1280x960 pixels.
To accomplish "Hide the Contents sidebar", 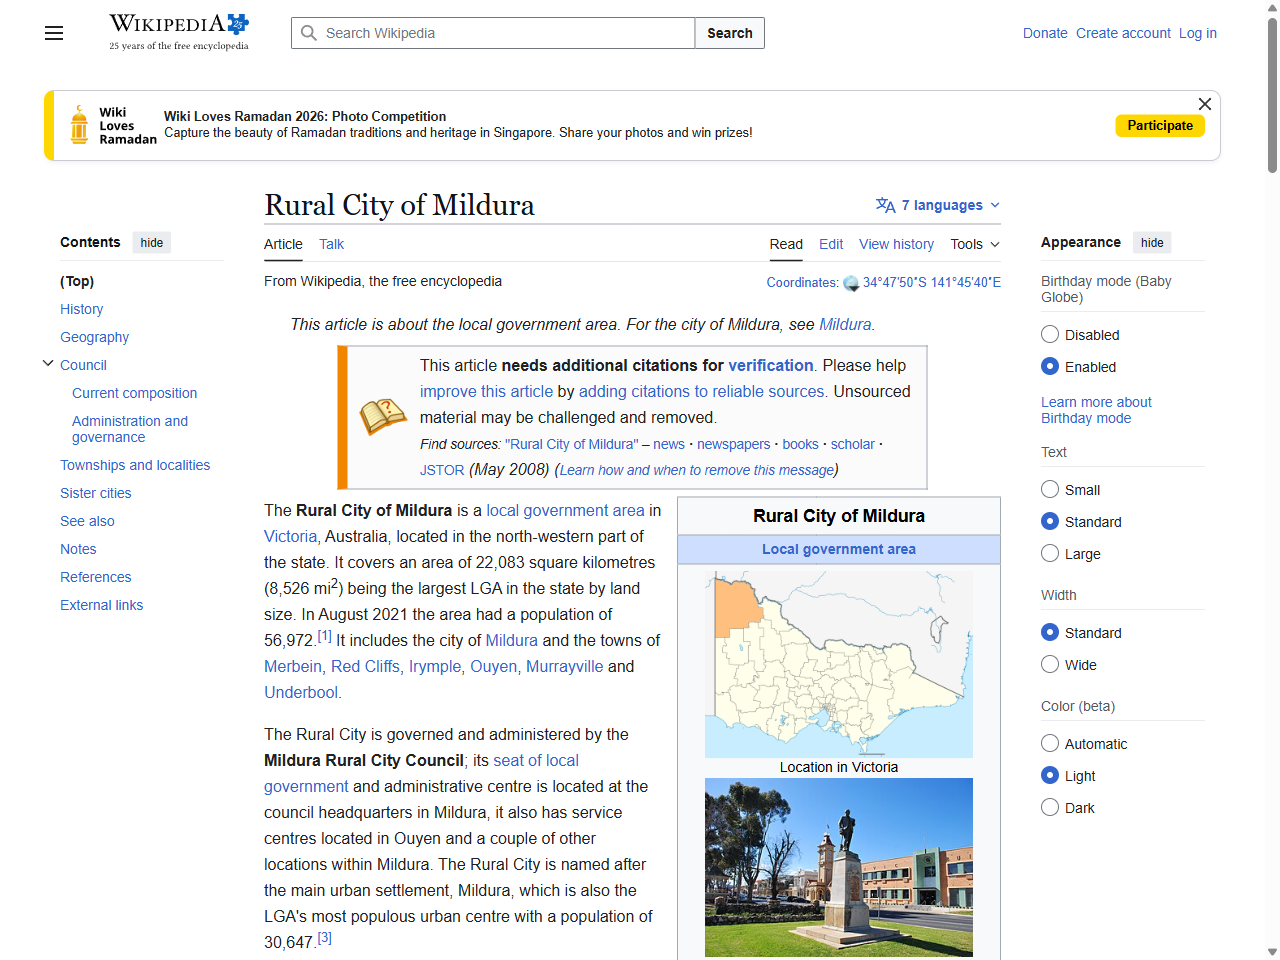I will 152,242.
